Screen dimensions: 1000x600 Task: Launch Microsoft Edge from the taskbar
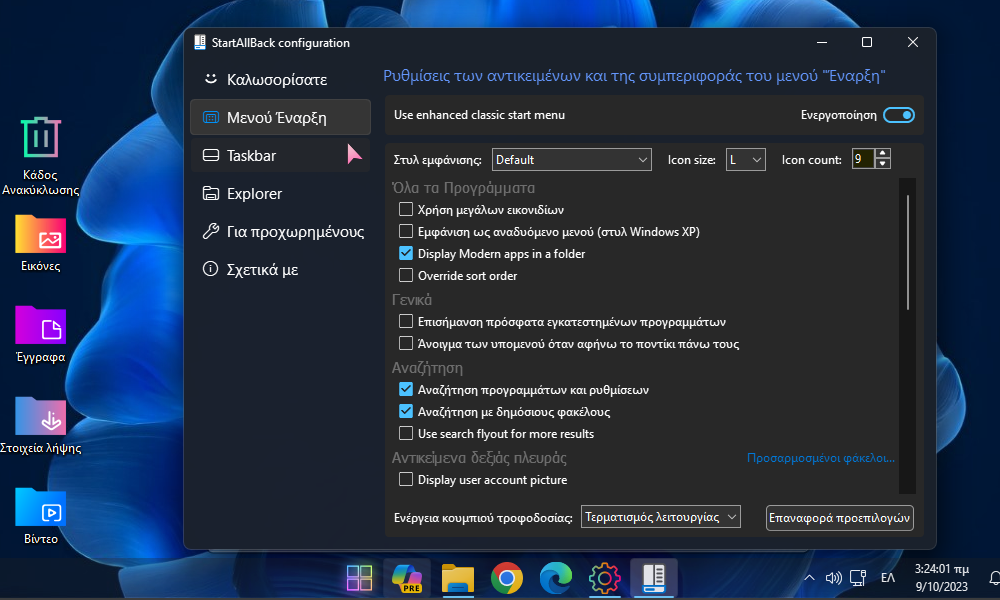(x=555, y=578)
